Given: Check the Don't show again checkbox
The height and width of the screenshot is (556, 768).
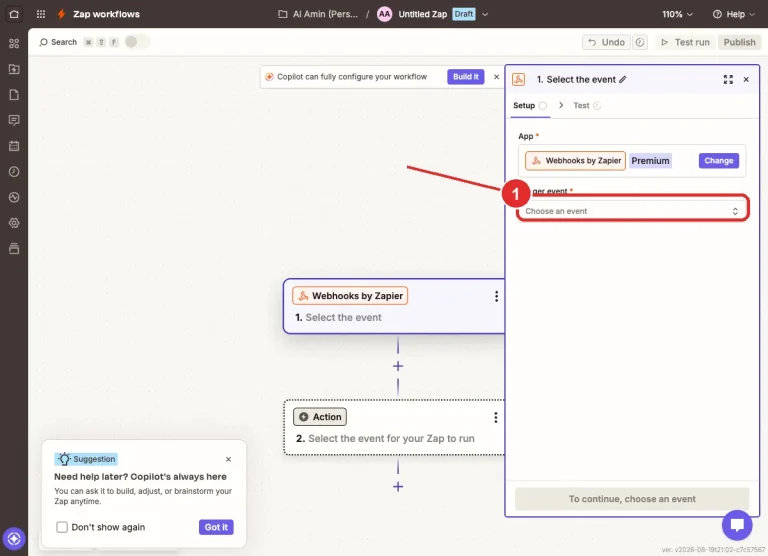Looking at the screenshot, I should [x=62, y=527].
